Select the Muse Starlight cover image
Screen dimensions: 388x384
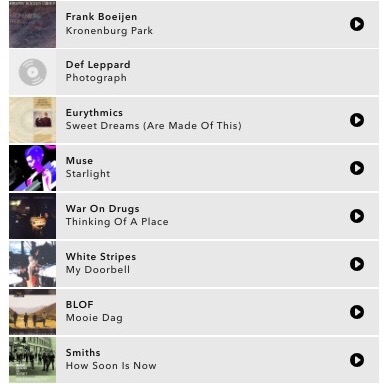[x=32, y=168]
